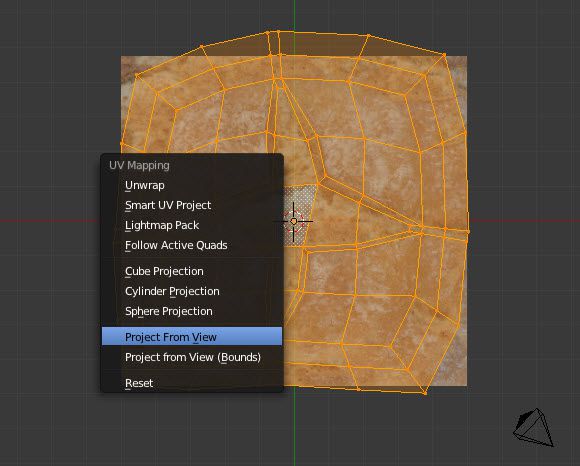
Task: Select the mesh's bottom-right corner vertex
Action: click(x=425, y=393)
